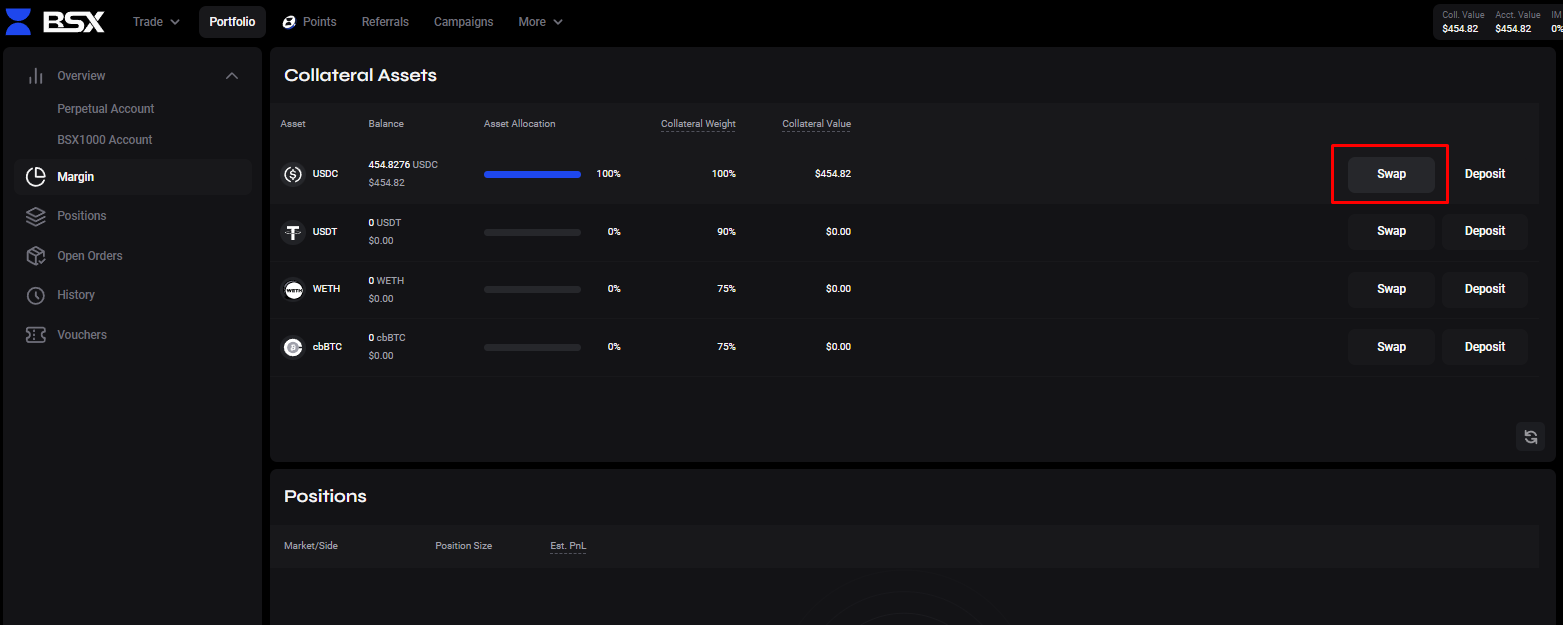Click the Acct. Value summary in header
Viewport: 1563px width, 625px height.
coord(1516,22)
